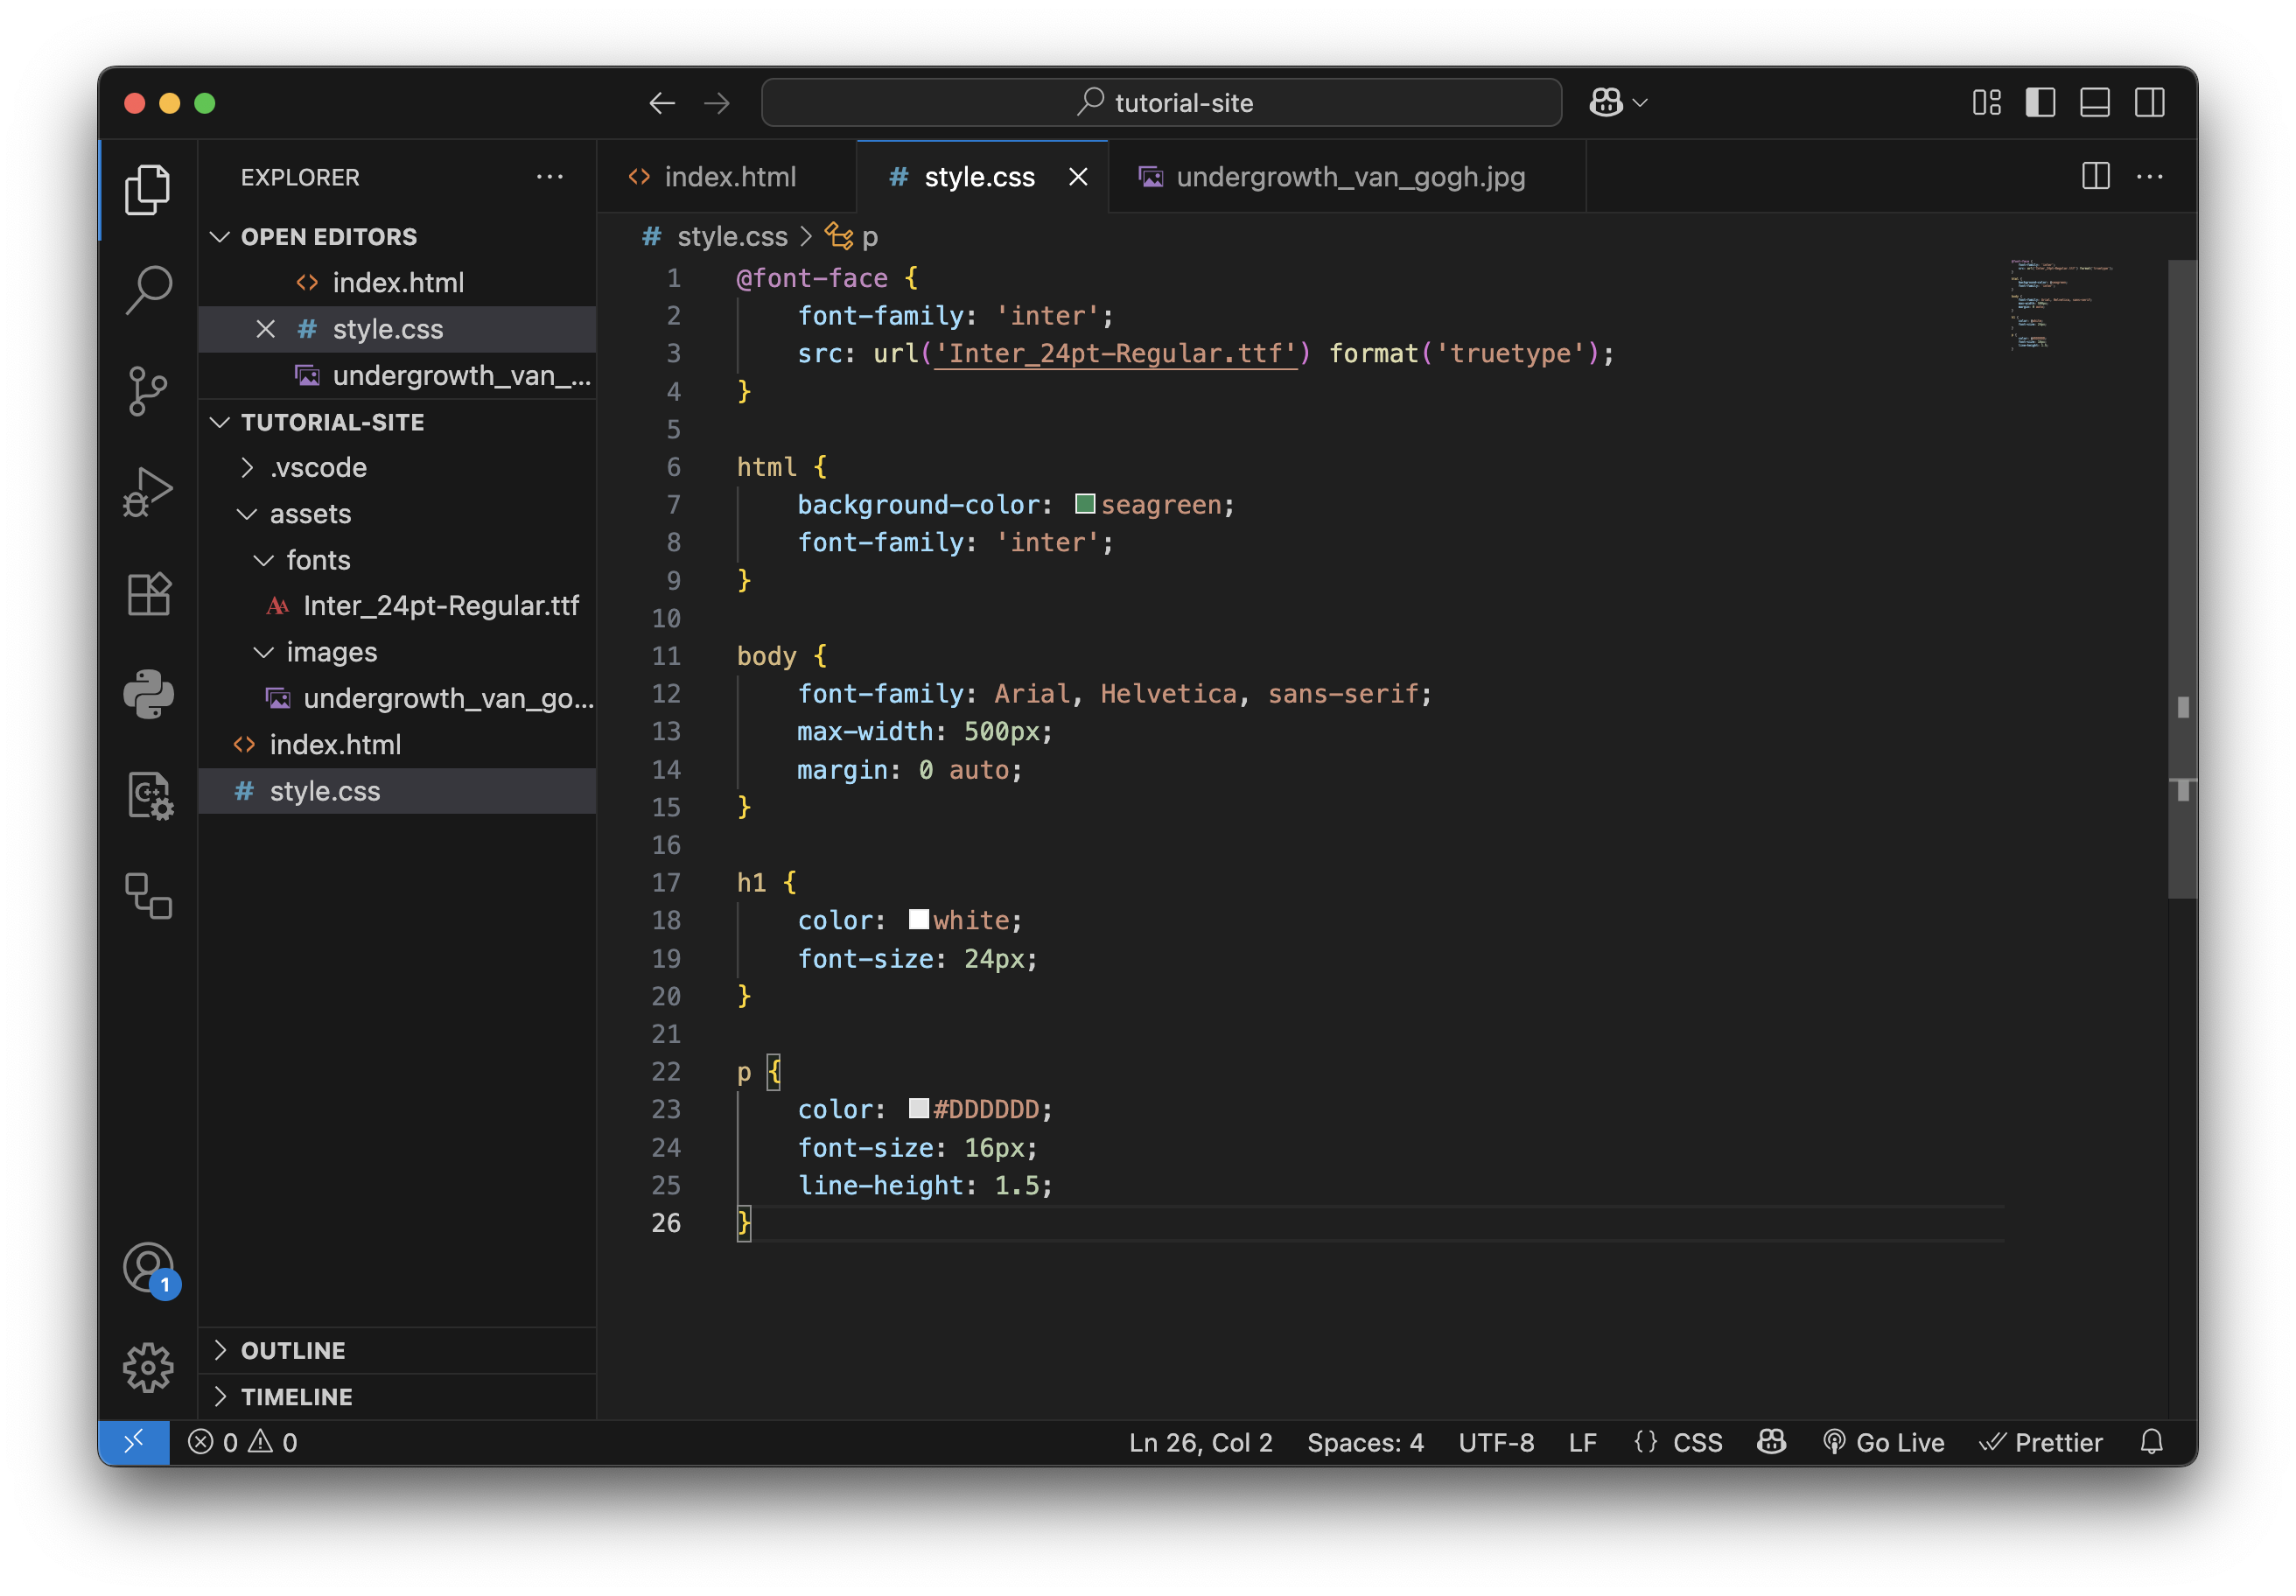Click the white color swatch
This screenshot has width=2296, height=1596.
pyautogui.click(x=918, y=919)
